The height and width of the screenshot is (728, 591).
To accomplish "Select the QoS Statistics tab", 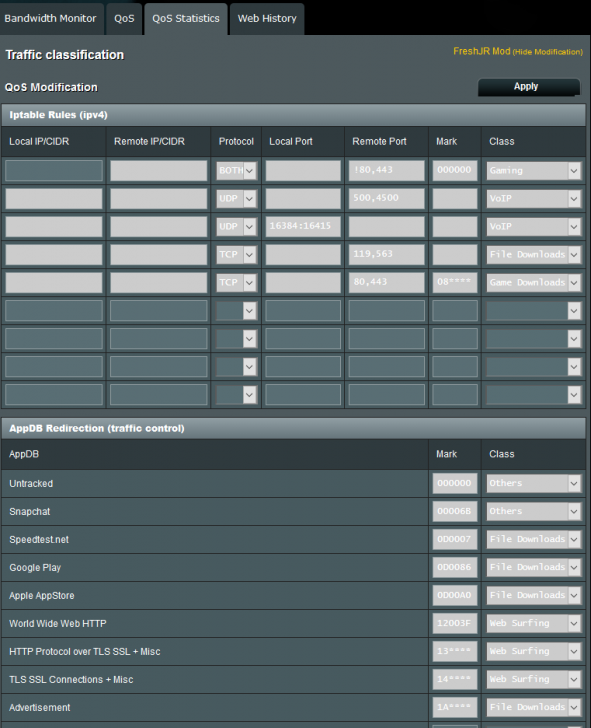I will pyautogui.click(x=186, y=19).
